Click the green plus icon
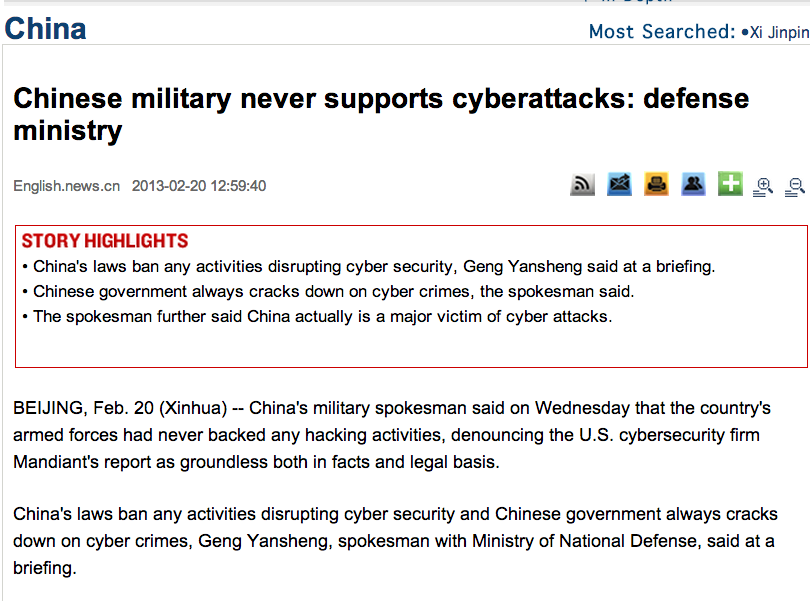The height and width of the screenshot is (601, 810). point(730,184)
